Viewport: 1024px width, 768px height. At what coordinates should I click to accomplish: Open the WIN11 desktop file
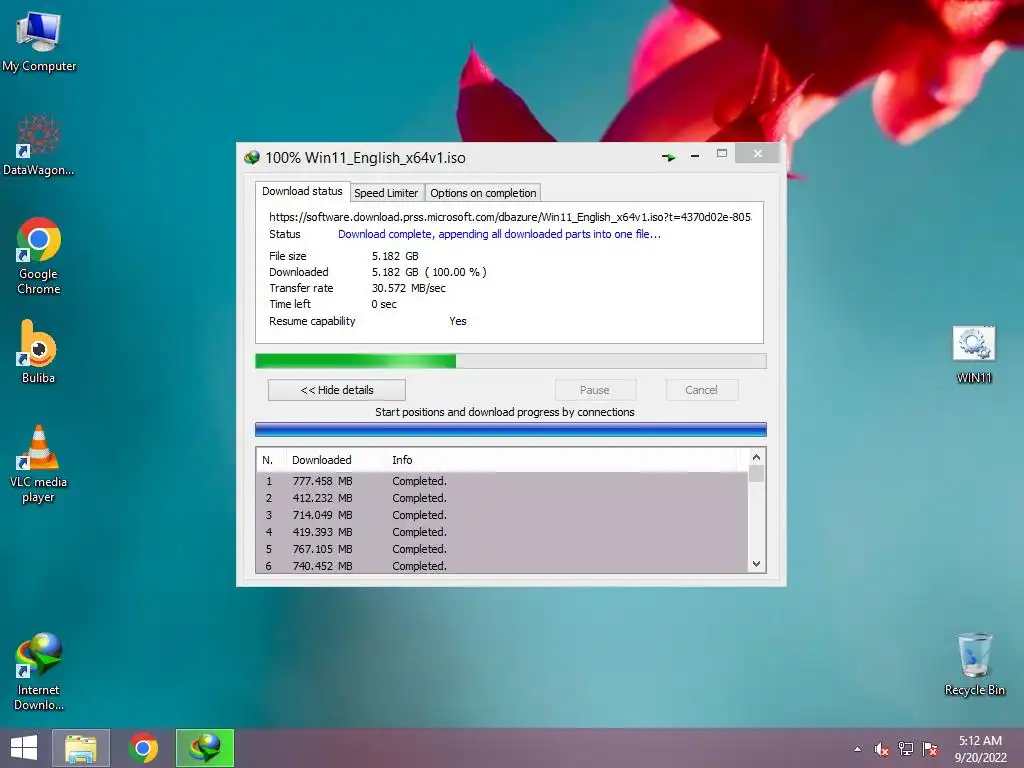[x=974, y=355]
